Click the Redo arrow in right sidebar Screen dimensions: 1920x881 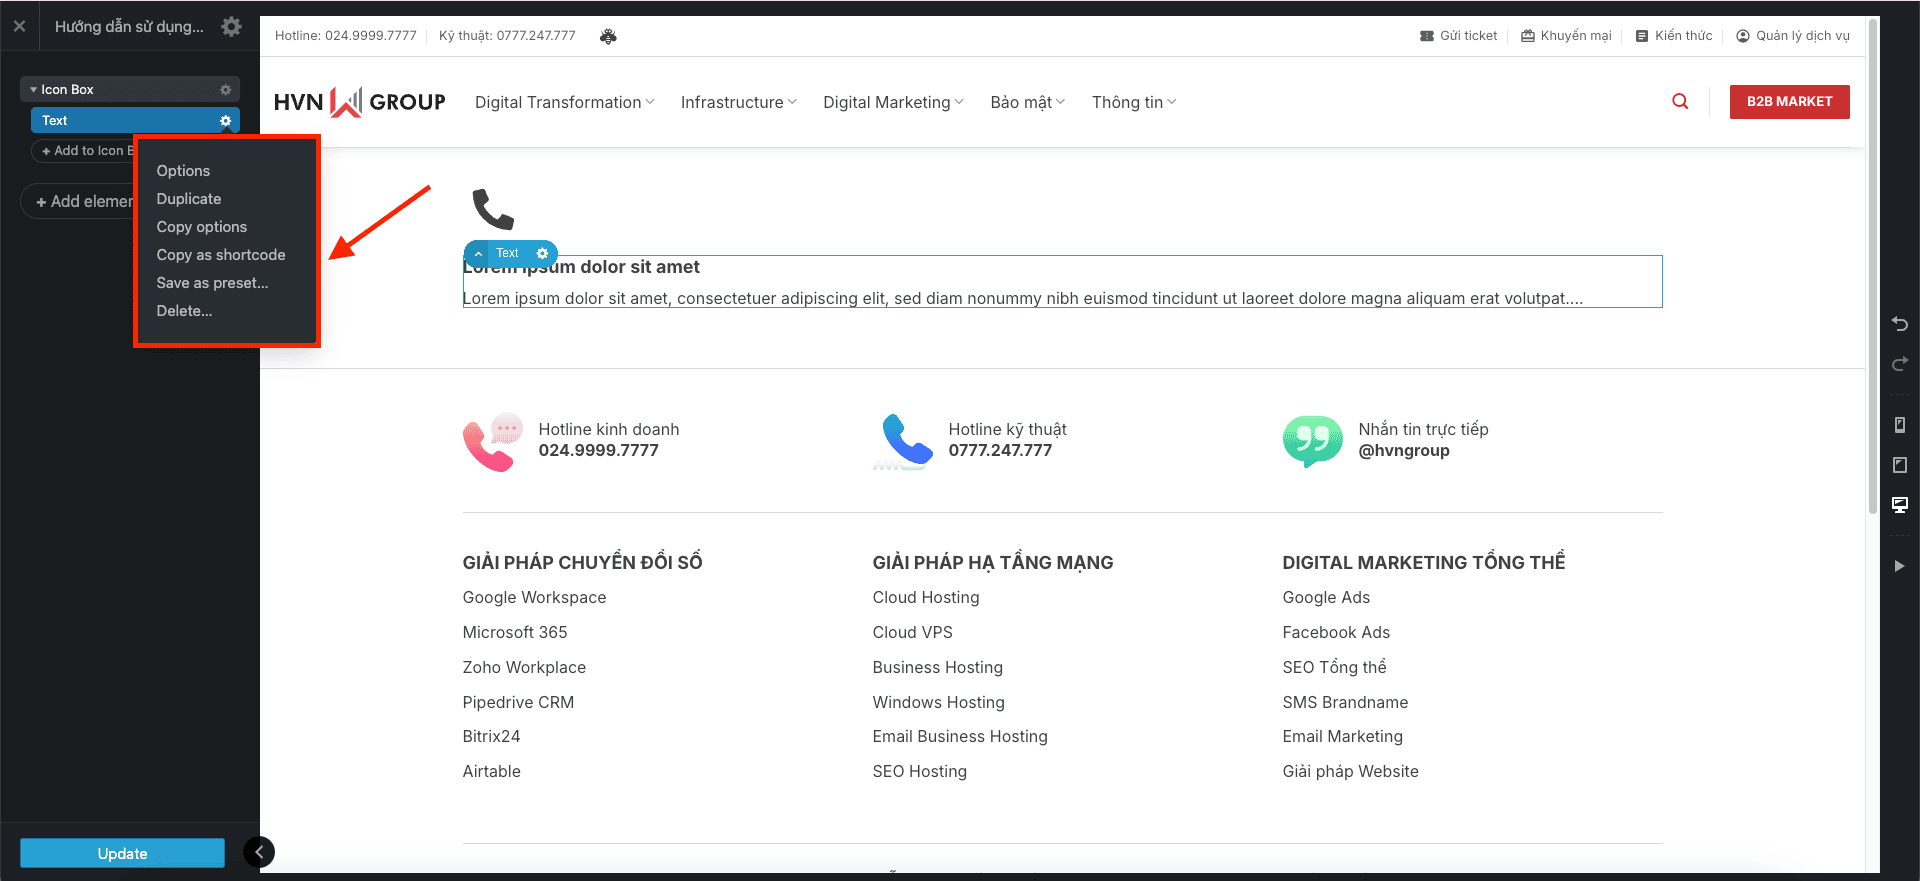pyautogui.click(x=1899, y=364)
